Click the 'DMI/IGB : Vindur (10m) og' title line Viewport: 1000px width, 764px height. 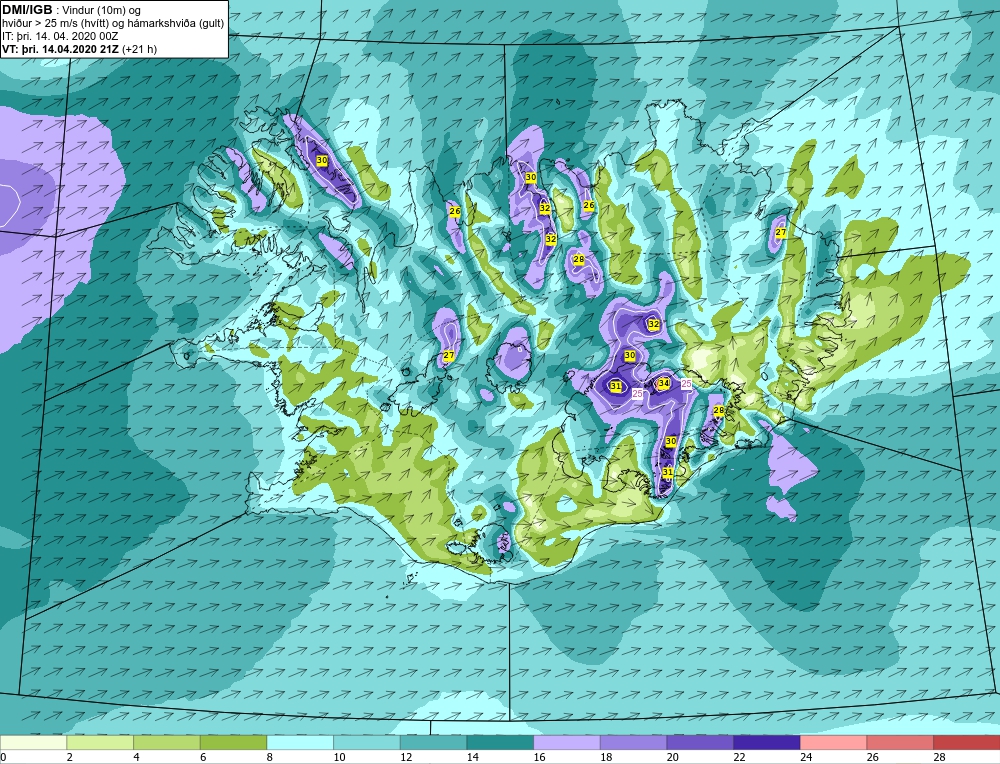71,10
